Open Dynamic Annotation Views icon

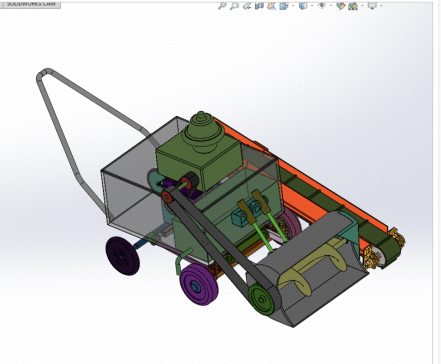[272, 6]
